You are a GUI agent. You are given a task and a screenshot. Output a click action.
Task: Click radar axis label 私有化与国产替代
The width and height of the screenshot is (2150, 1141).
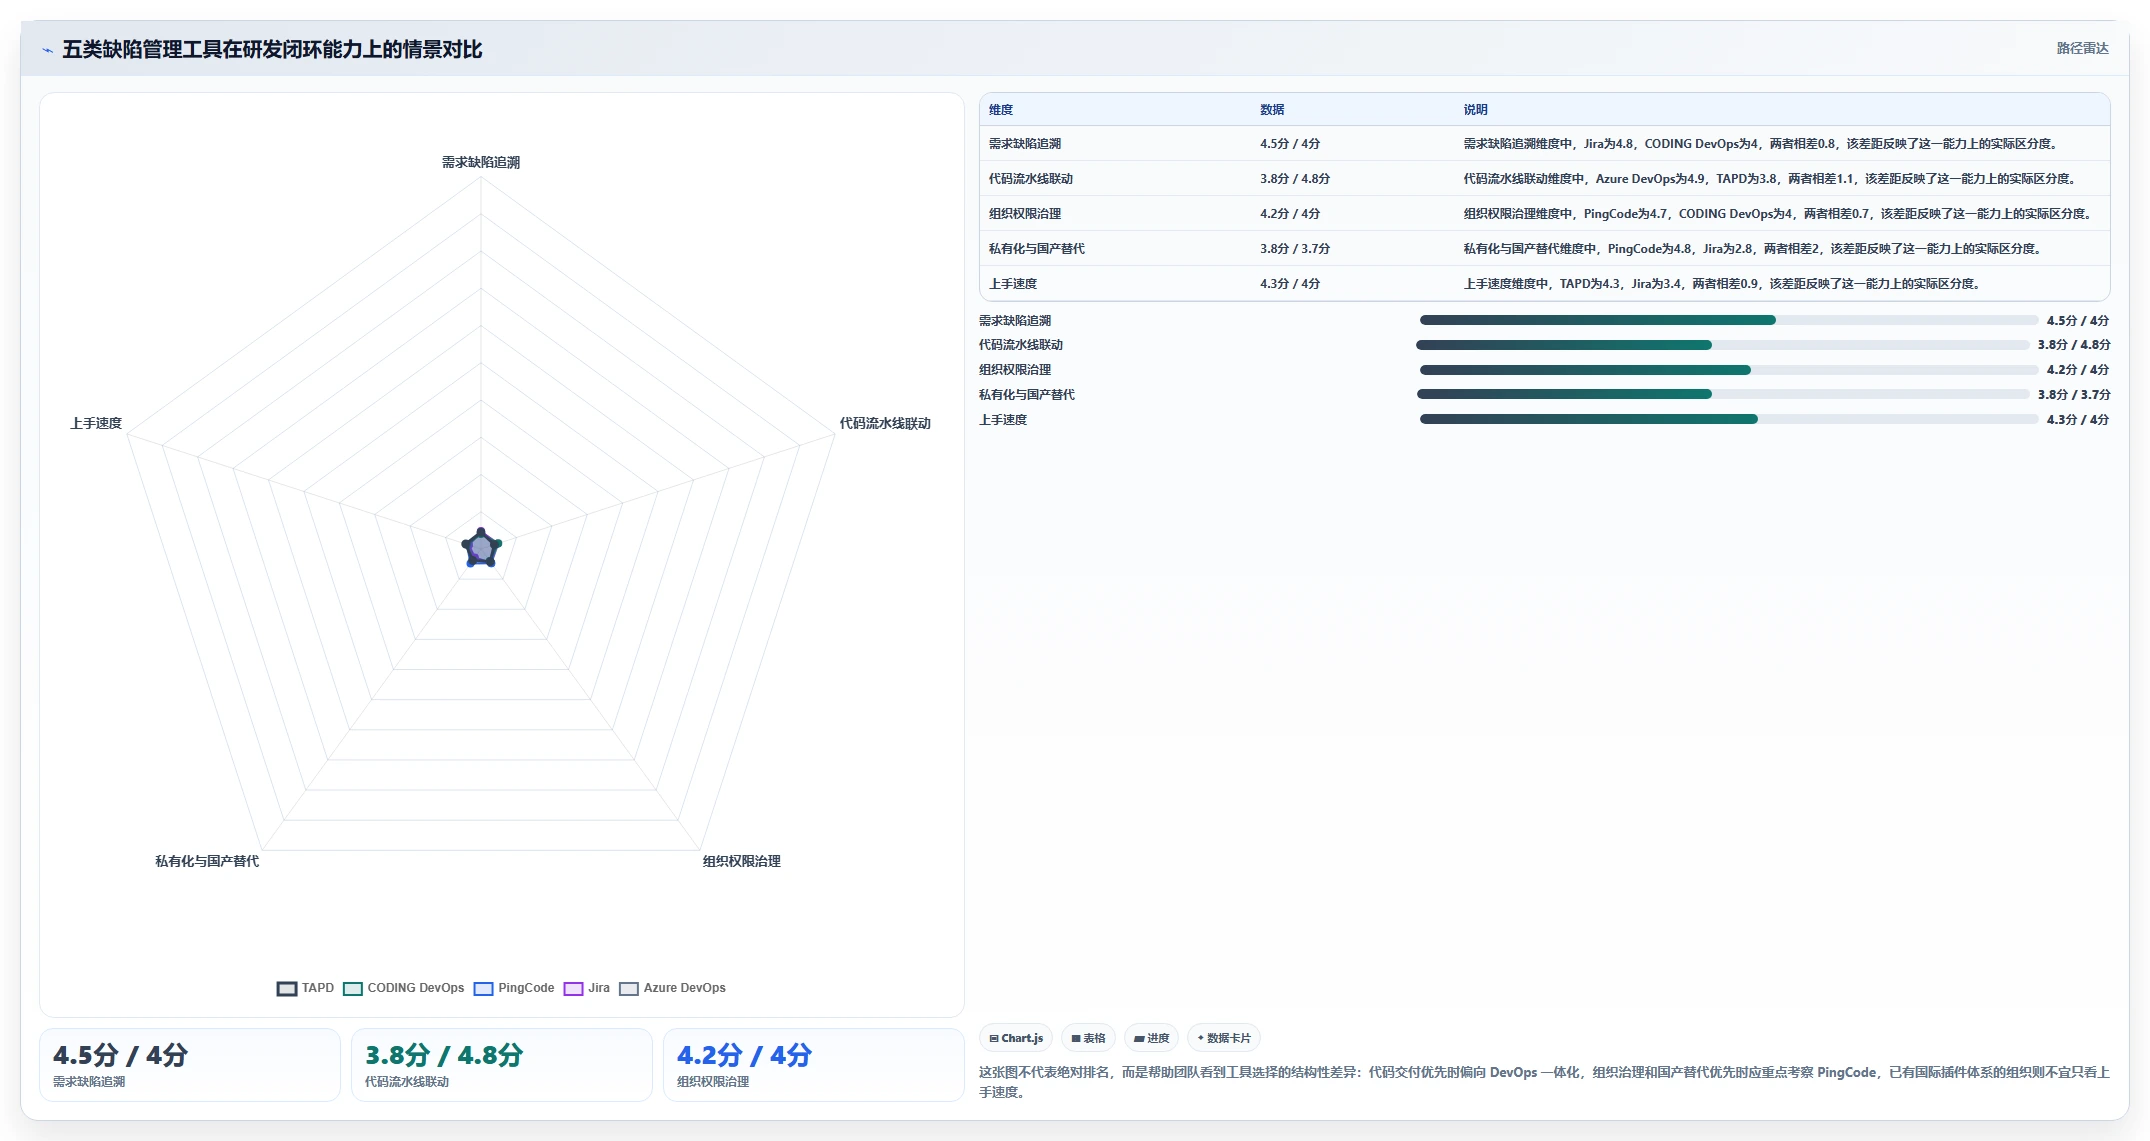pyautogui.click(x=207, y=861)
